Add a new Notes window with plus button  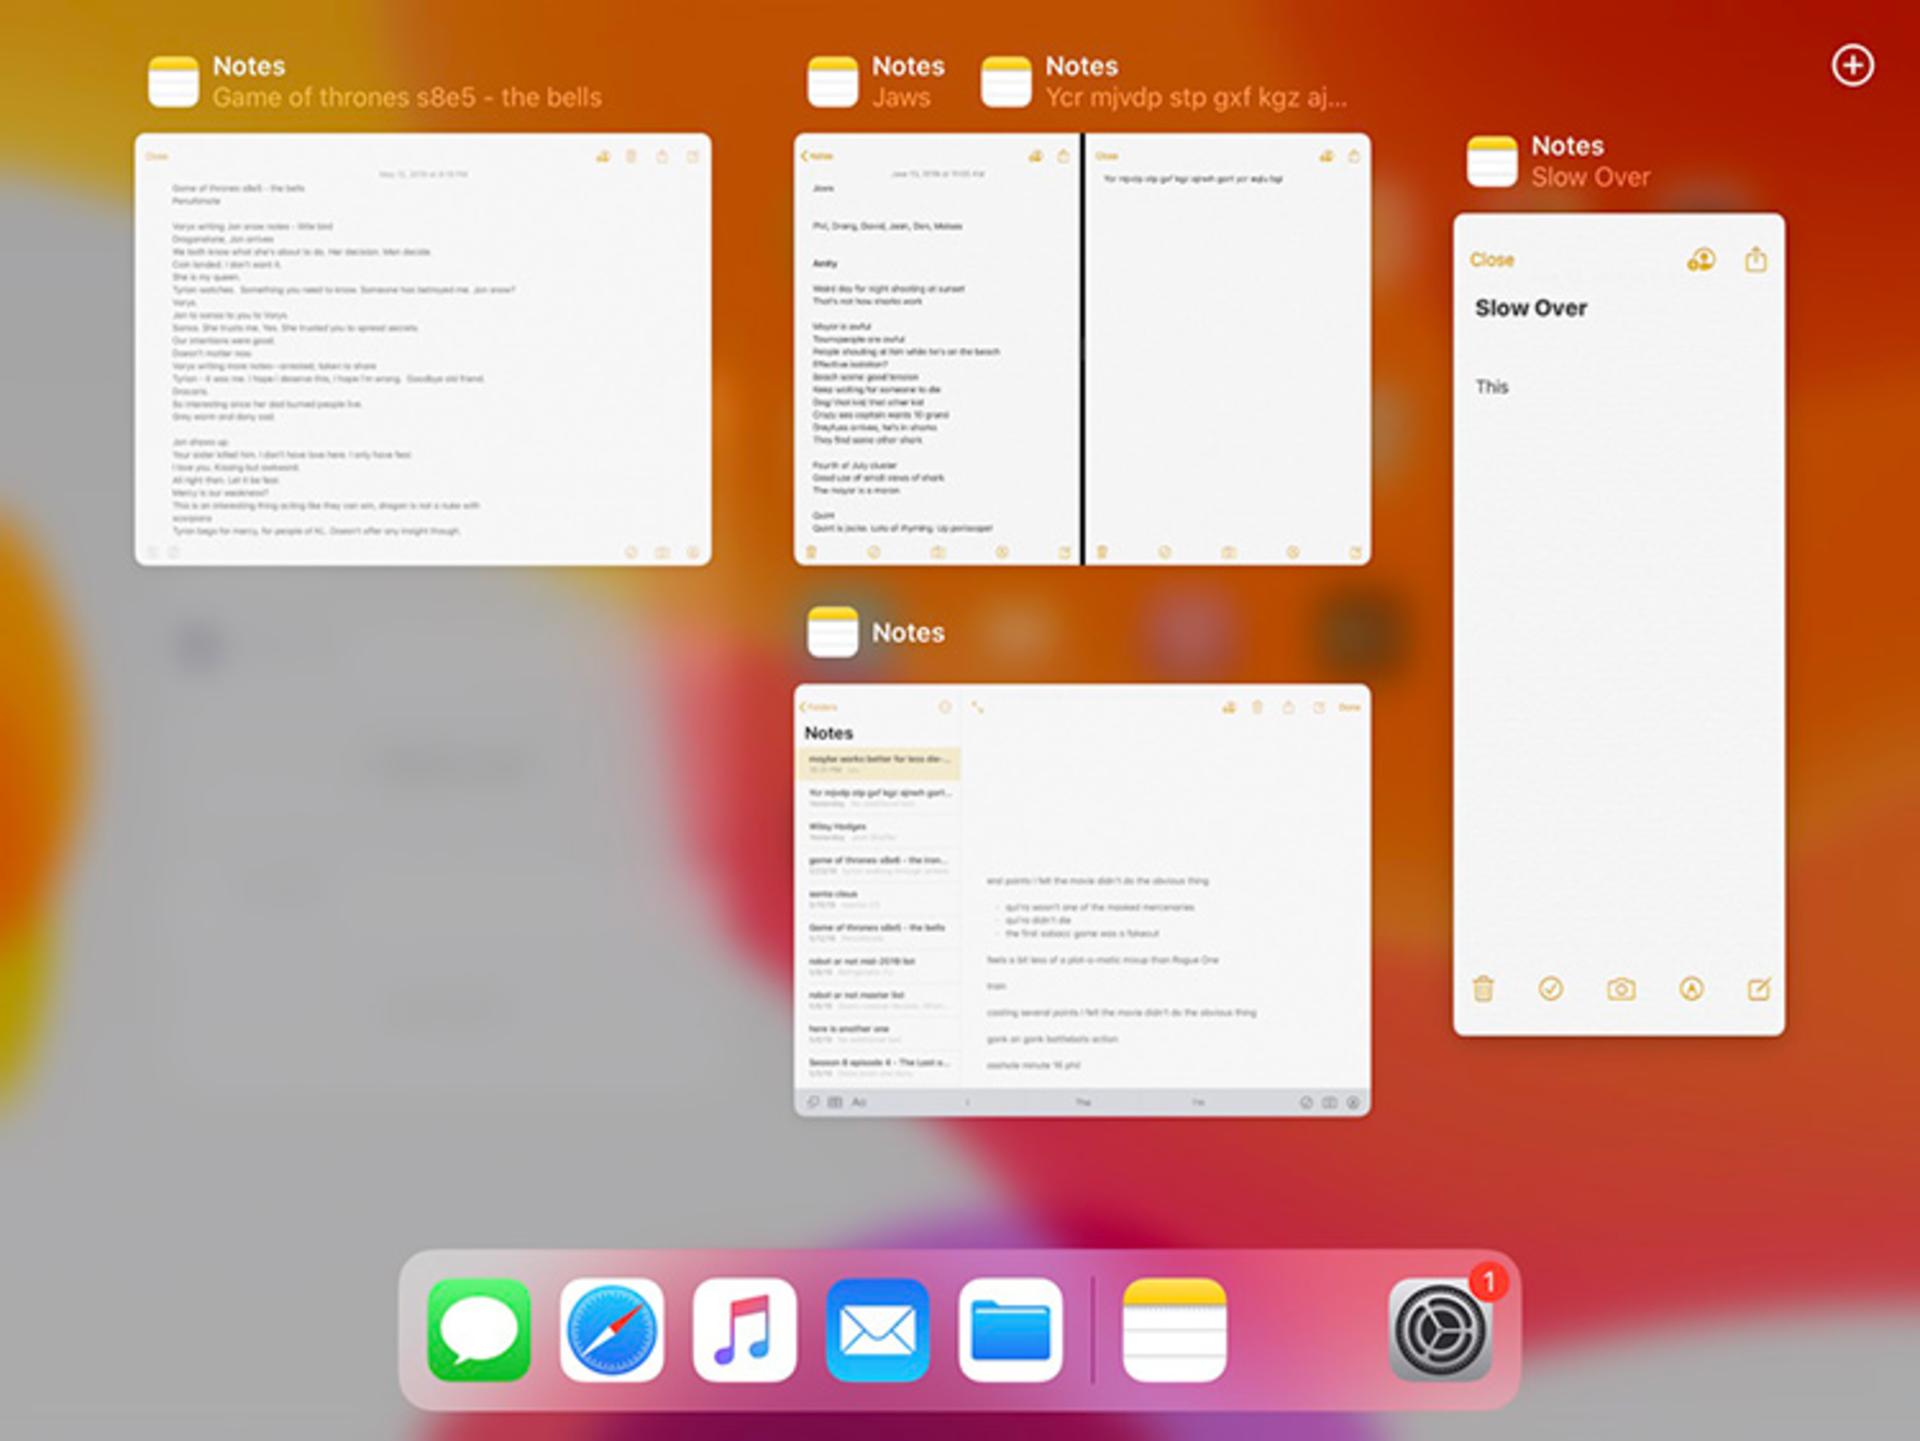coord(1852,66)
